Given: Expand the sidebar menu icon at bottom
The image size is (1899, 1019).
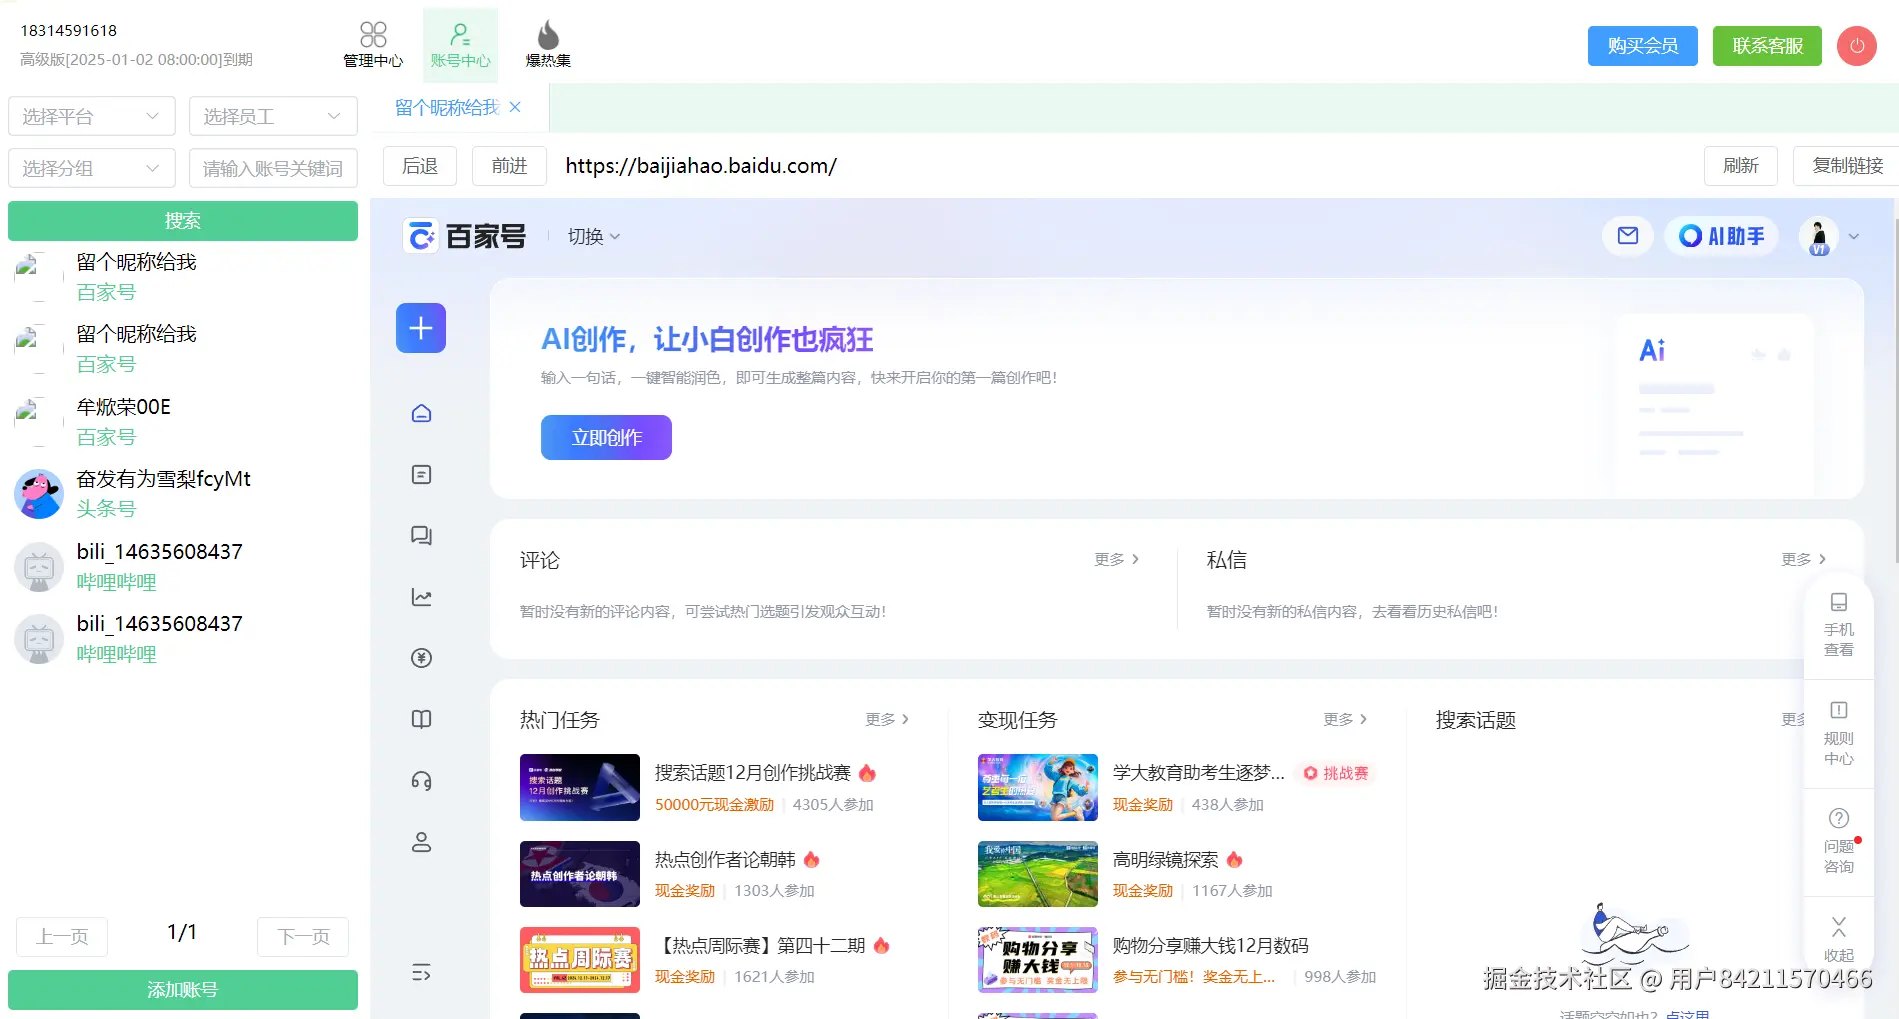Looking at the screenshot, I should click(421, 973).
